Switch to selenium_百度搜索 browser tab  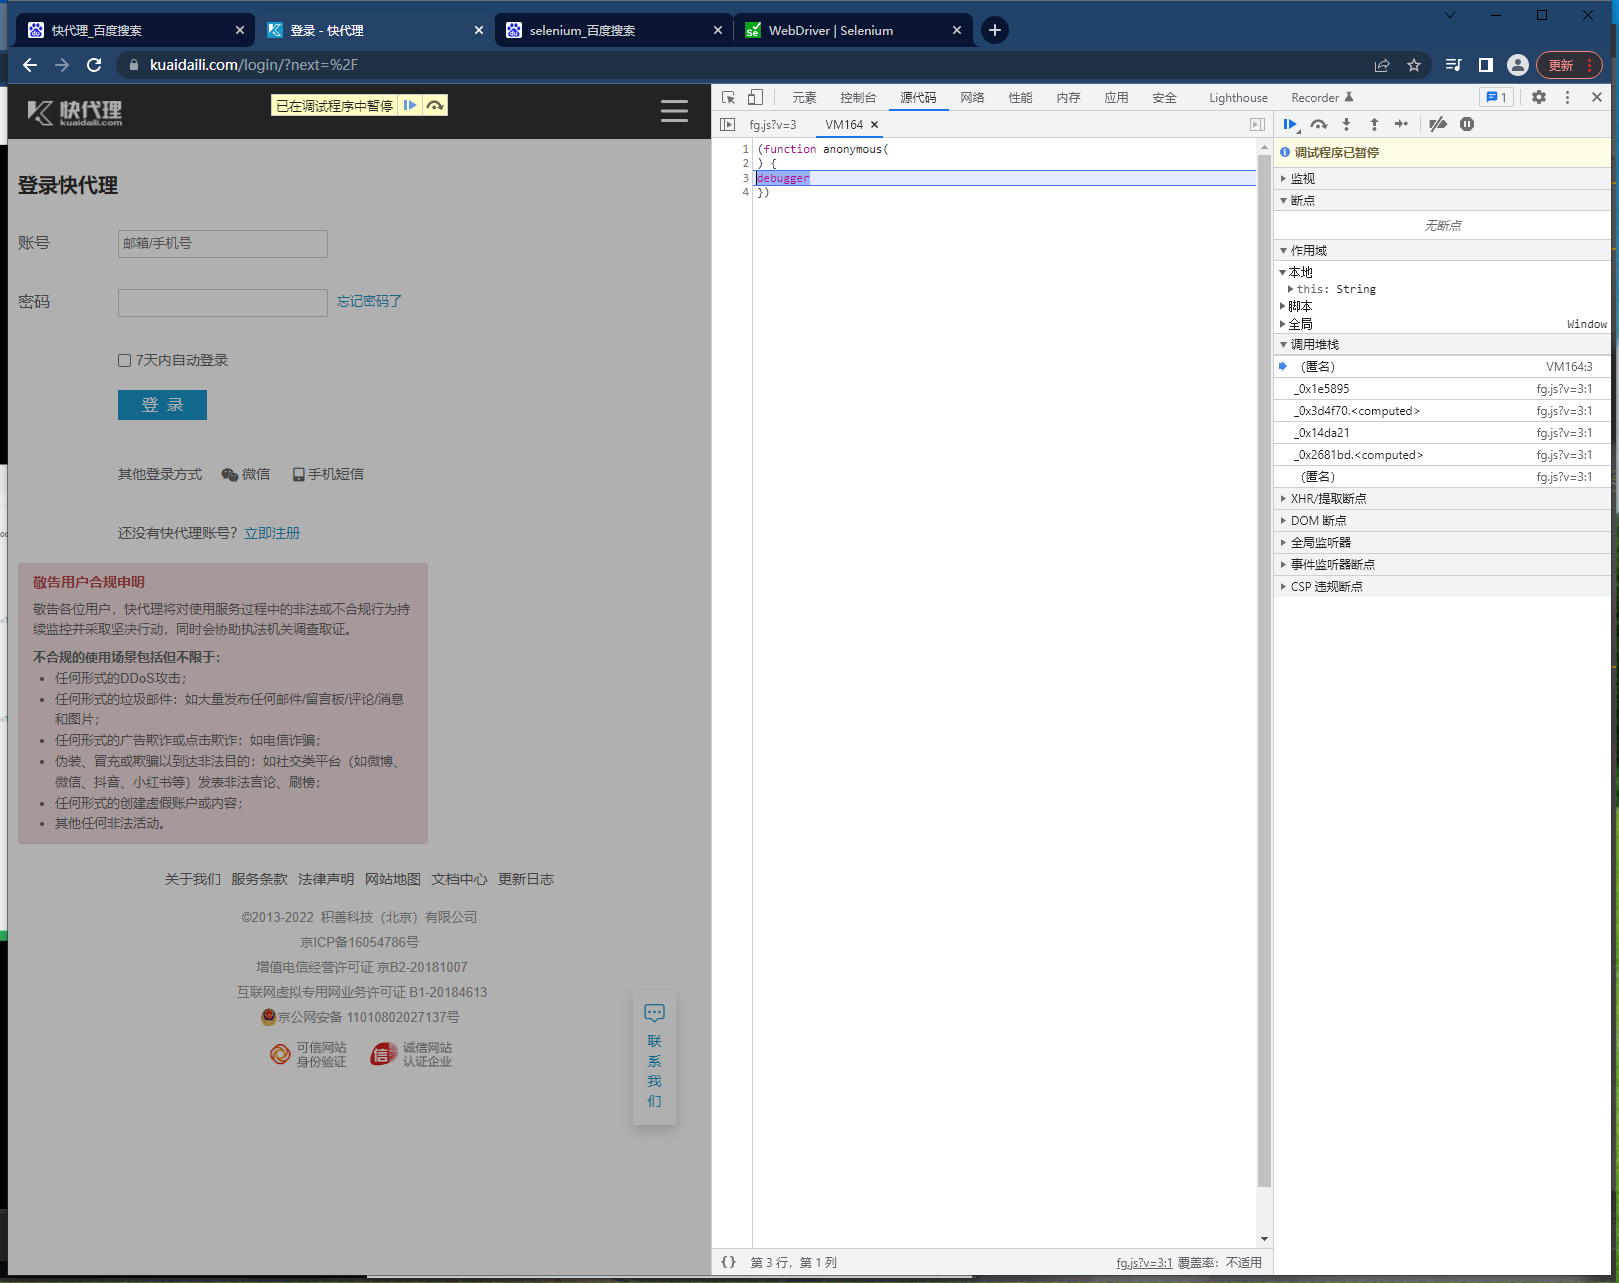coord(613,30)
